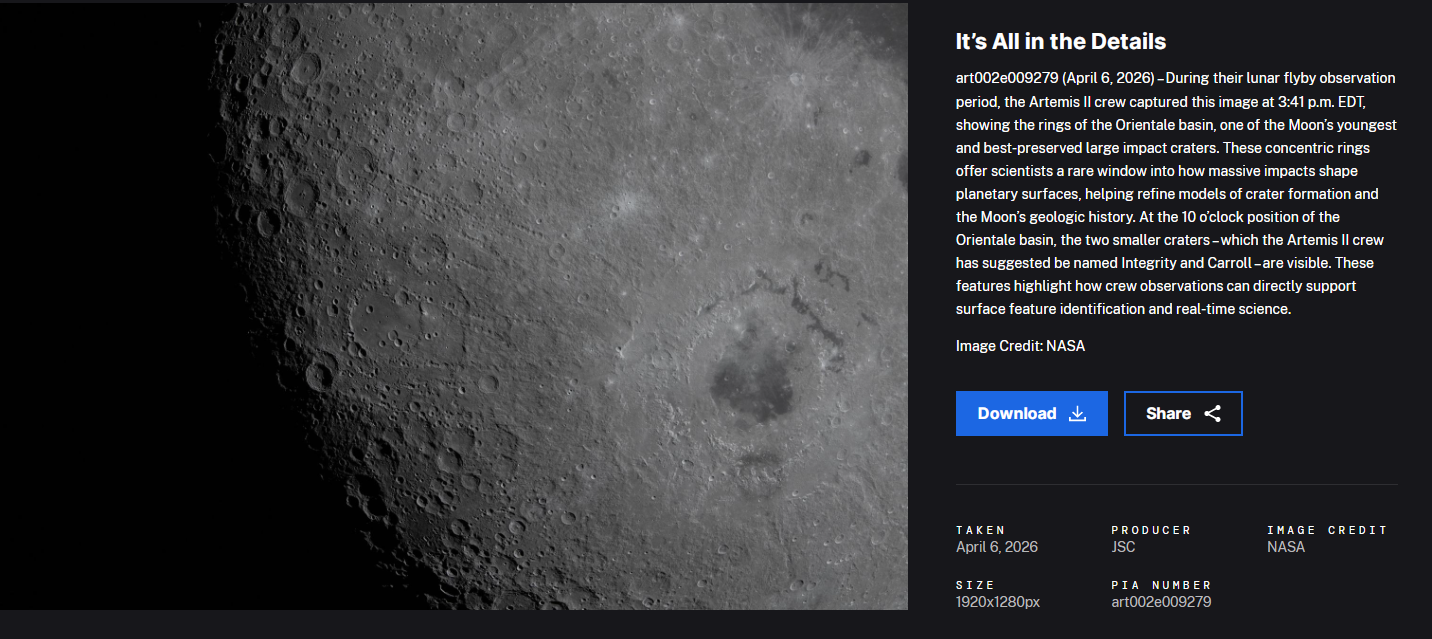
Task: Click the PIA NUMBER metadata label
Action: tap(1161, 585)
